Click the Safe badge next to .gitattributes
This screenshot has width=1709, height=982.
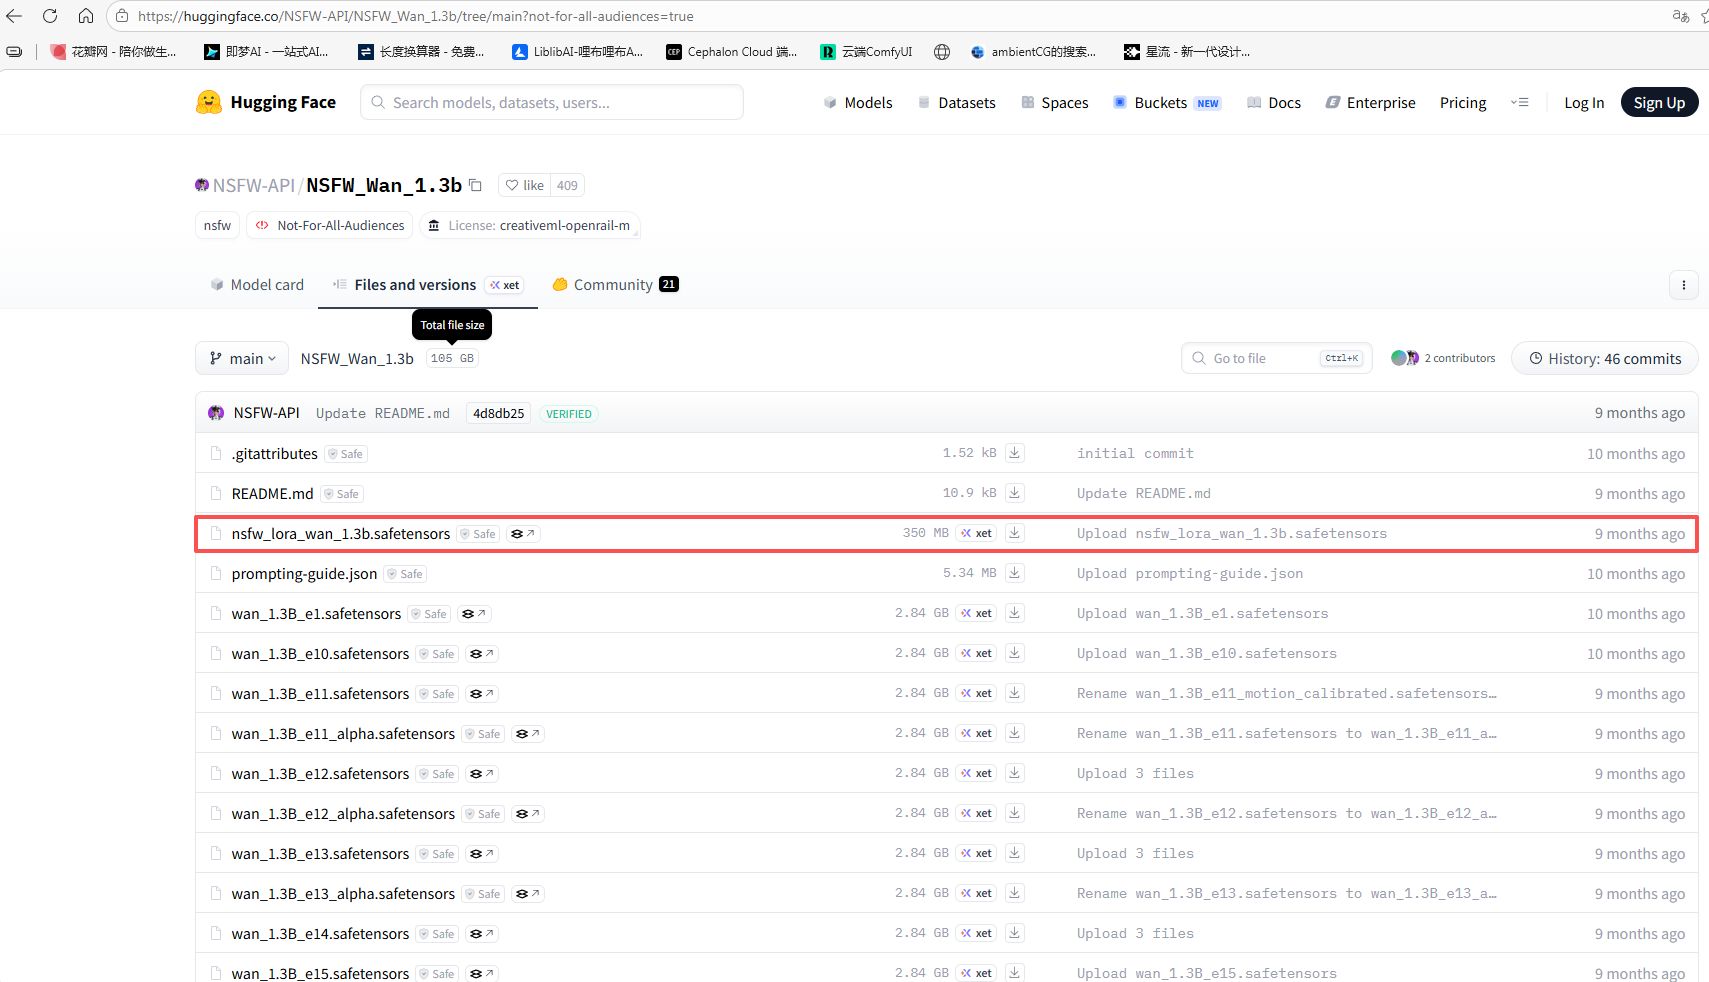(346, 454)
